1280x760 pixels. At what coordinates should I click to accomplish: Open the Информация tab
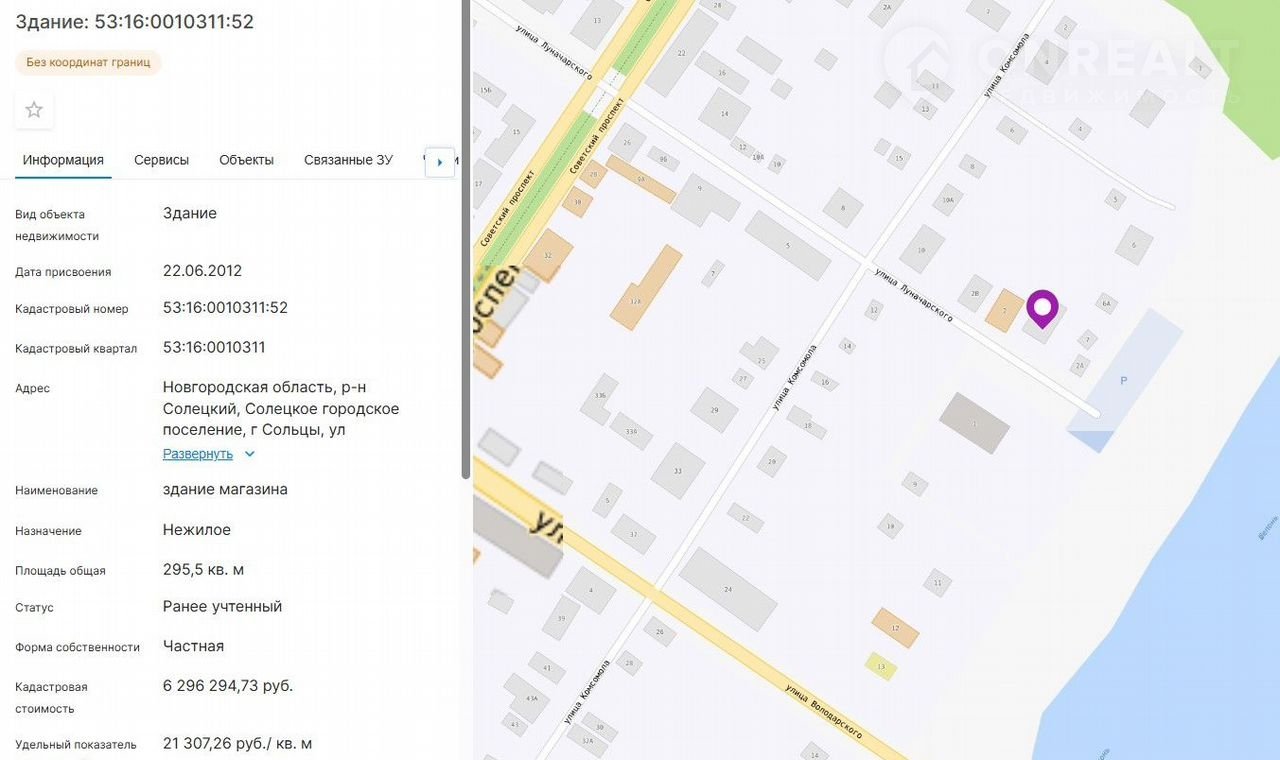(63, 160)
